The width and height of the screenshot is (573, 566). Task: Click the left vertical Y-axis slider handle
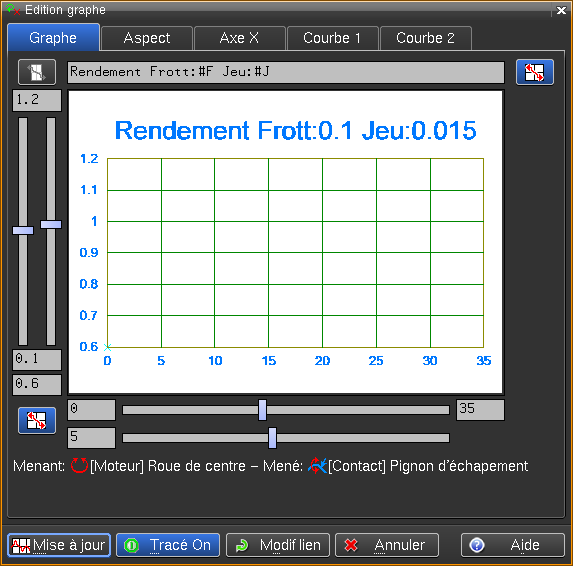click(x=23, y=230)
